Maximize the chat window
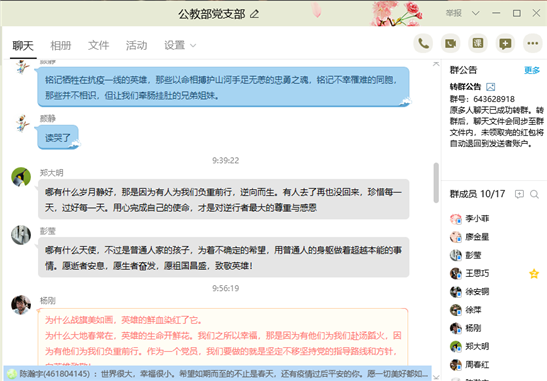The image size is (547, 381). pos(517,13)
